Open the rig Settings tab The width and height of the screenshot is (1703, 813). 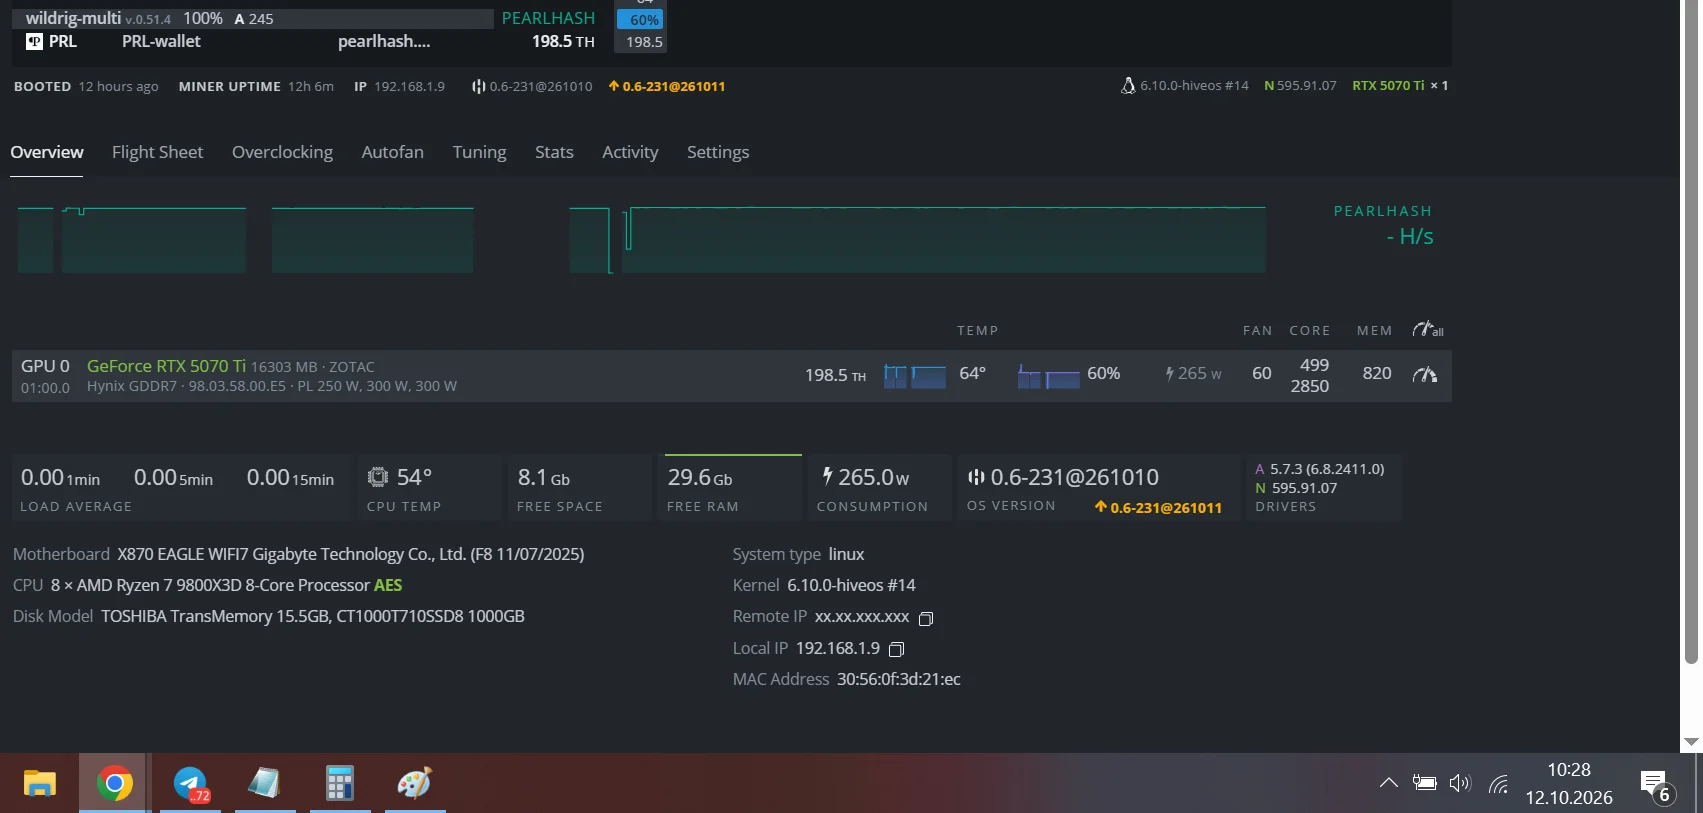[x=718, y=152]
